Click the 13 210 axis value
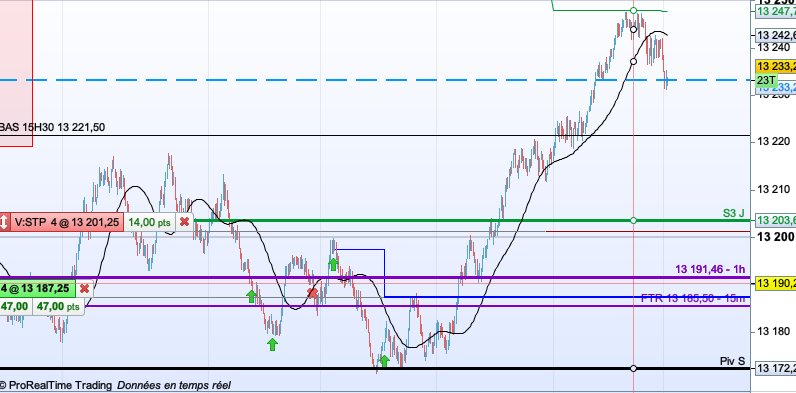This screenshot has height=393, width=796. pyautogui.click(x=774, y=190)
